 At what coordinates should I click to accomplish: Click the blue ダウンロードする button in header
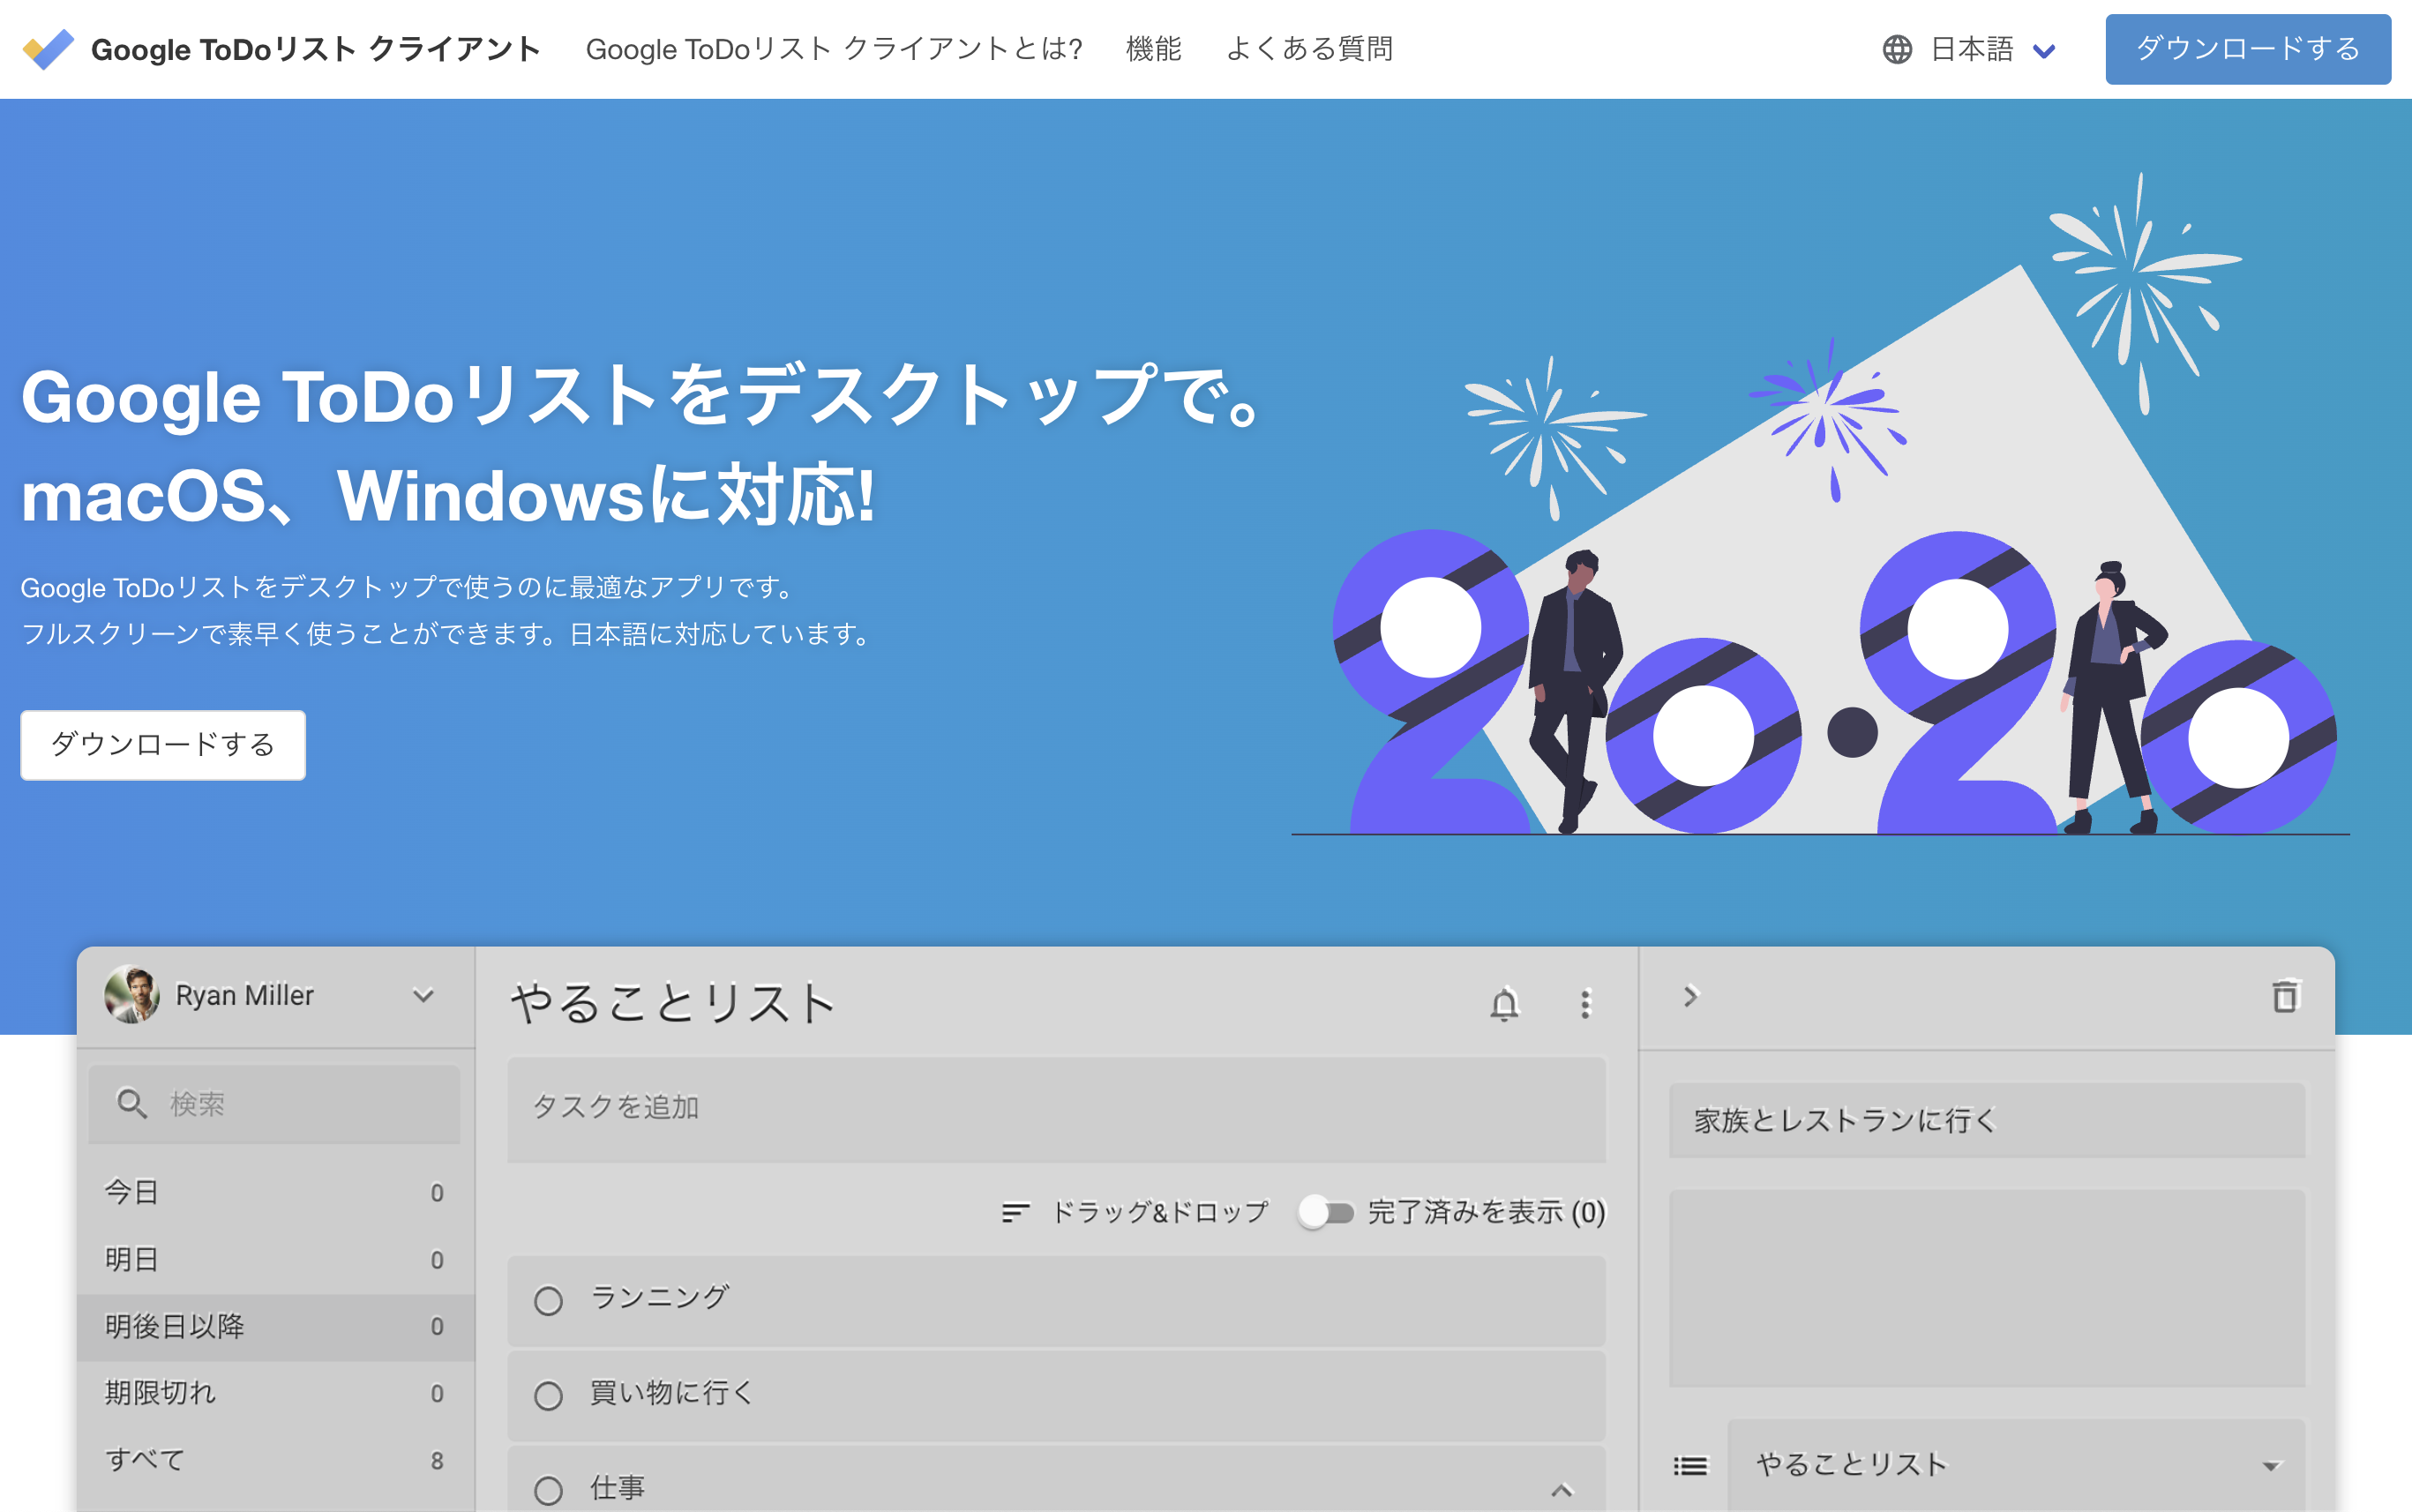2247,49
